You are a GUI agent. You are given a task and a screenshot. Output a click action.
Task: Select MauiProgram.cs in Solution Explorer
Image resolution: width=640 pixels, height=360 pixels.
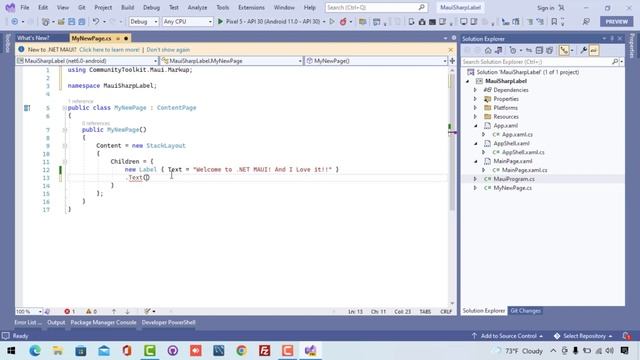point(514,179)
